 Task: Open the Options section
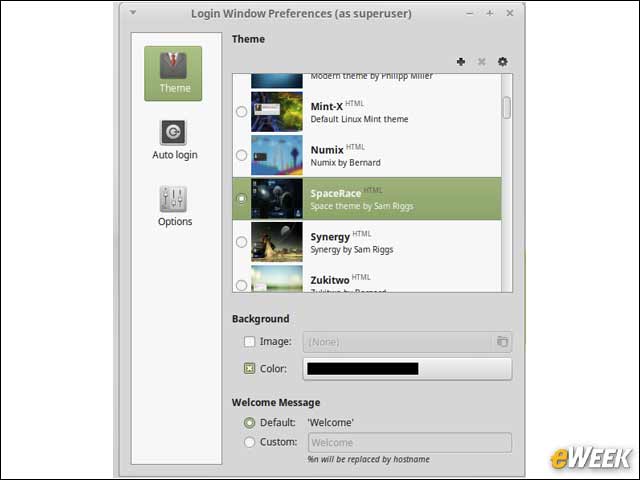(175, 206)
